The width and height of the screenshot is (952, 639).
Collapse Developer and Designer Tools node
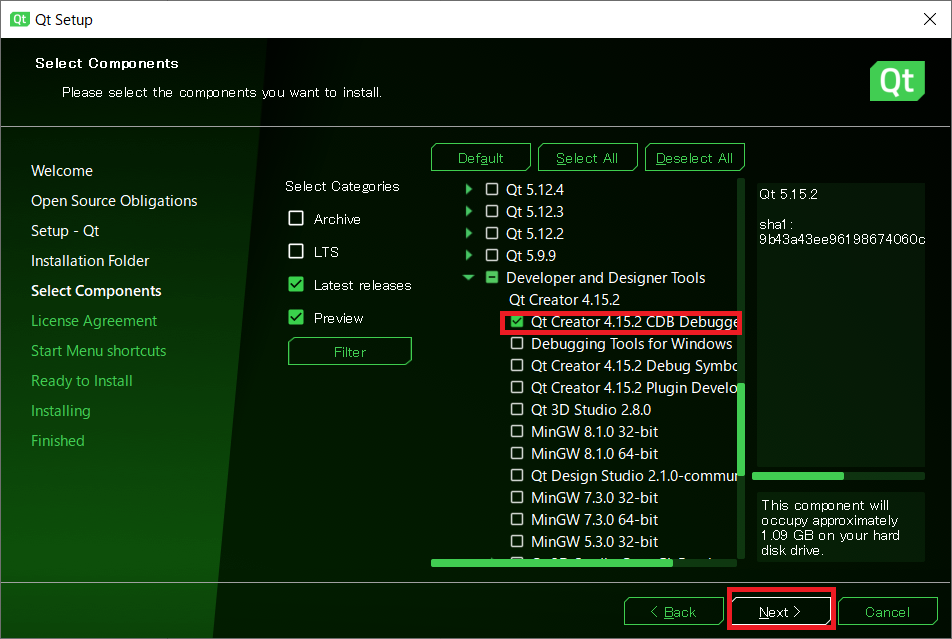468,278
